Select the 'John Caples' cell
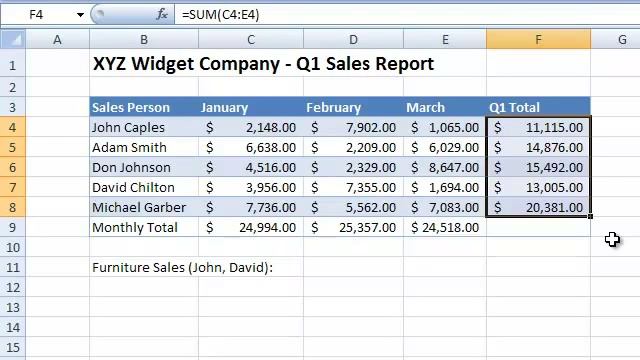Viewport: 640px width, 360px height. [144, 127]
